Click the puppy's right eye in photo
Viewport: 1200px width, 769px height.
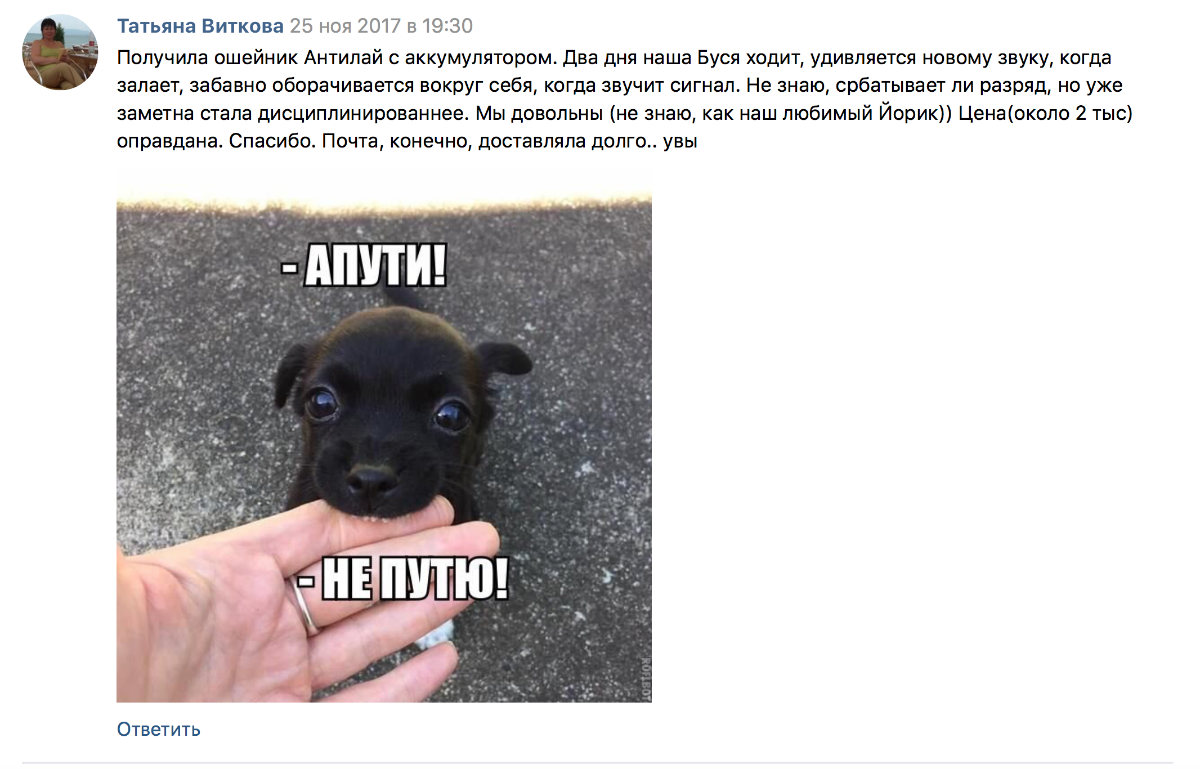click(452, 413)
